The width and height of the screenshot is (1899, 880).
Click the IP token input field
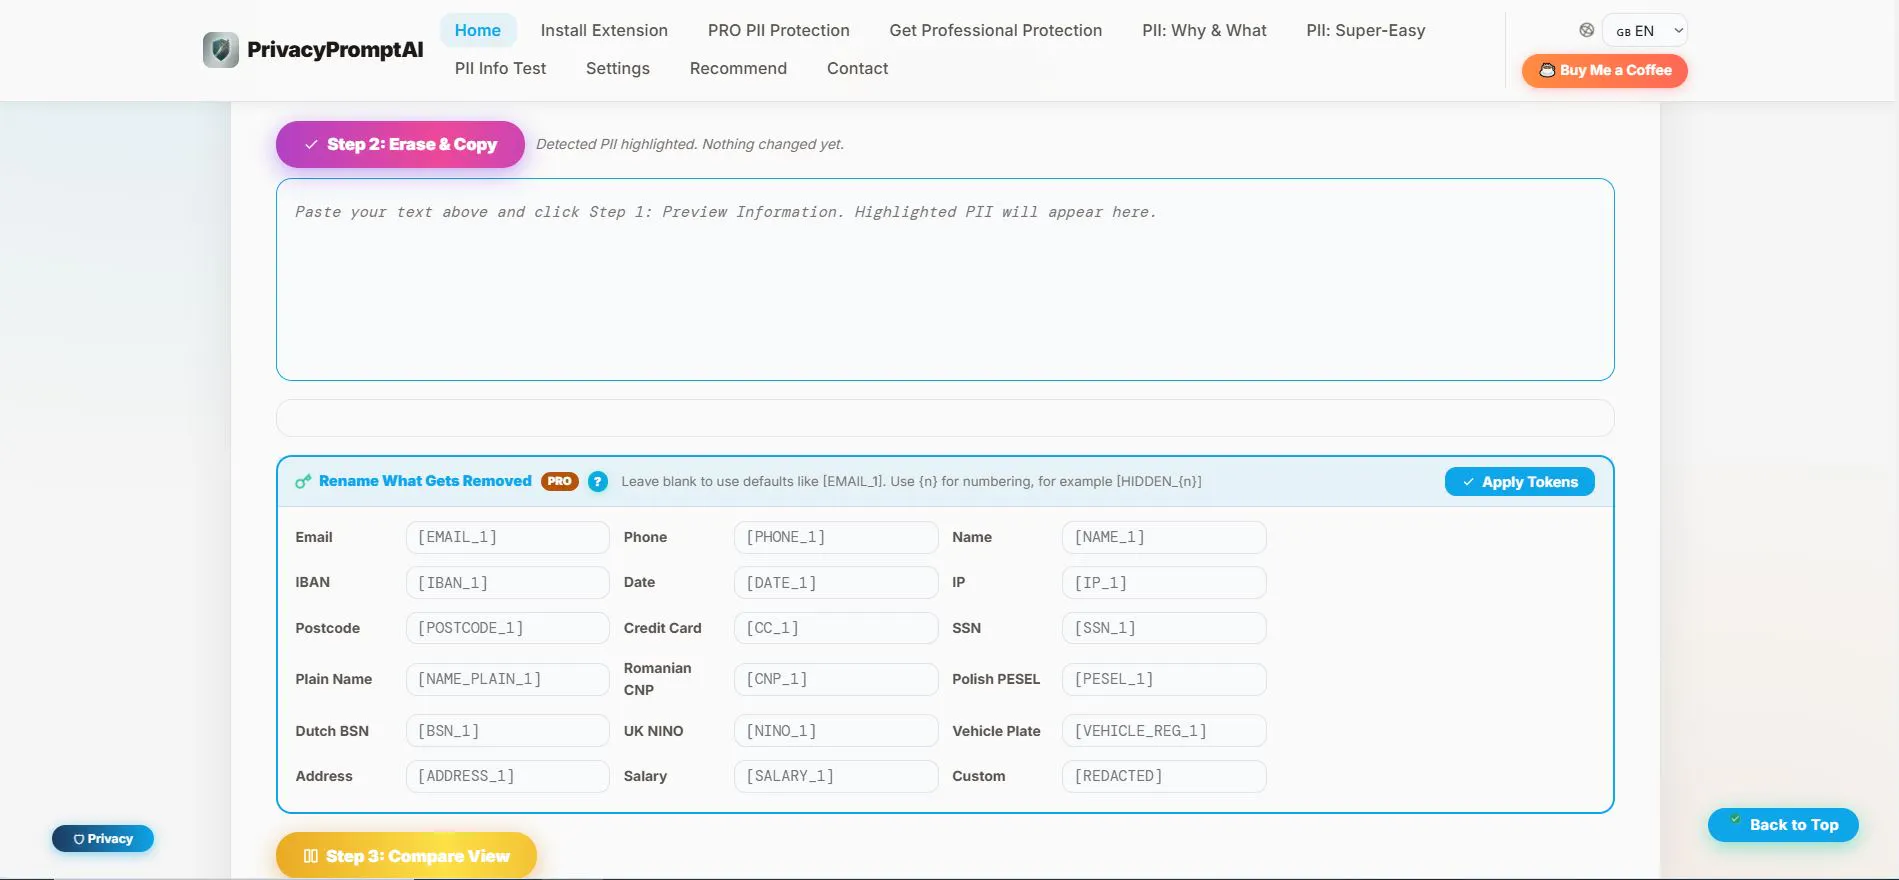click(1164, 583)
